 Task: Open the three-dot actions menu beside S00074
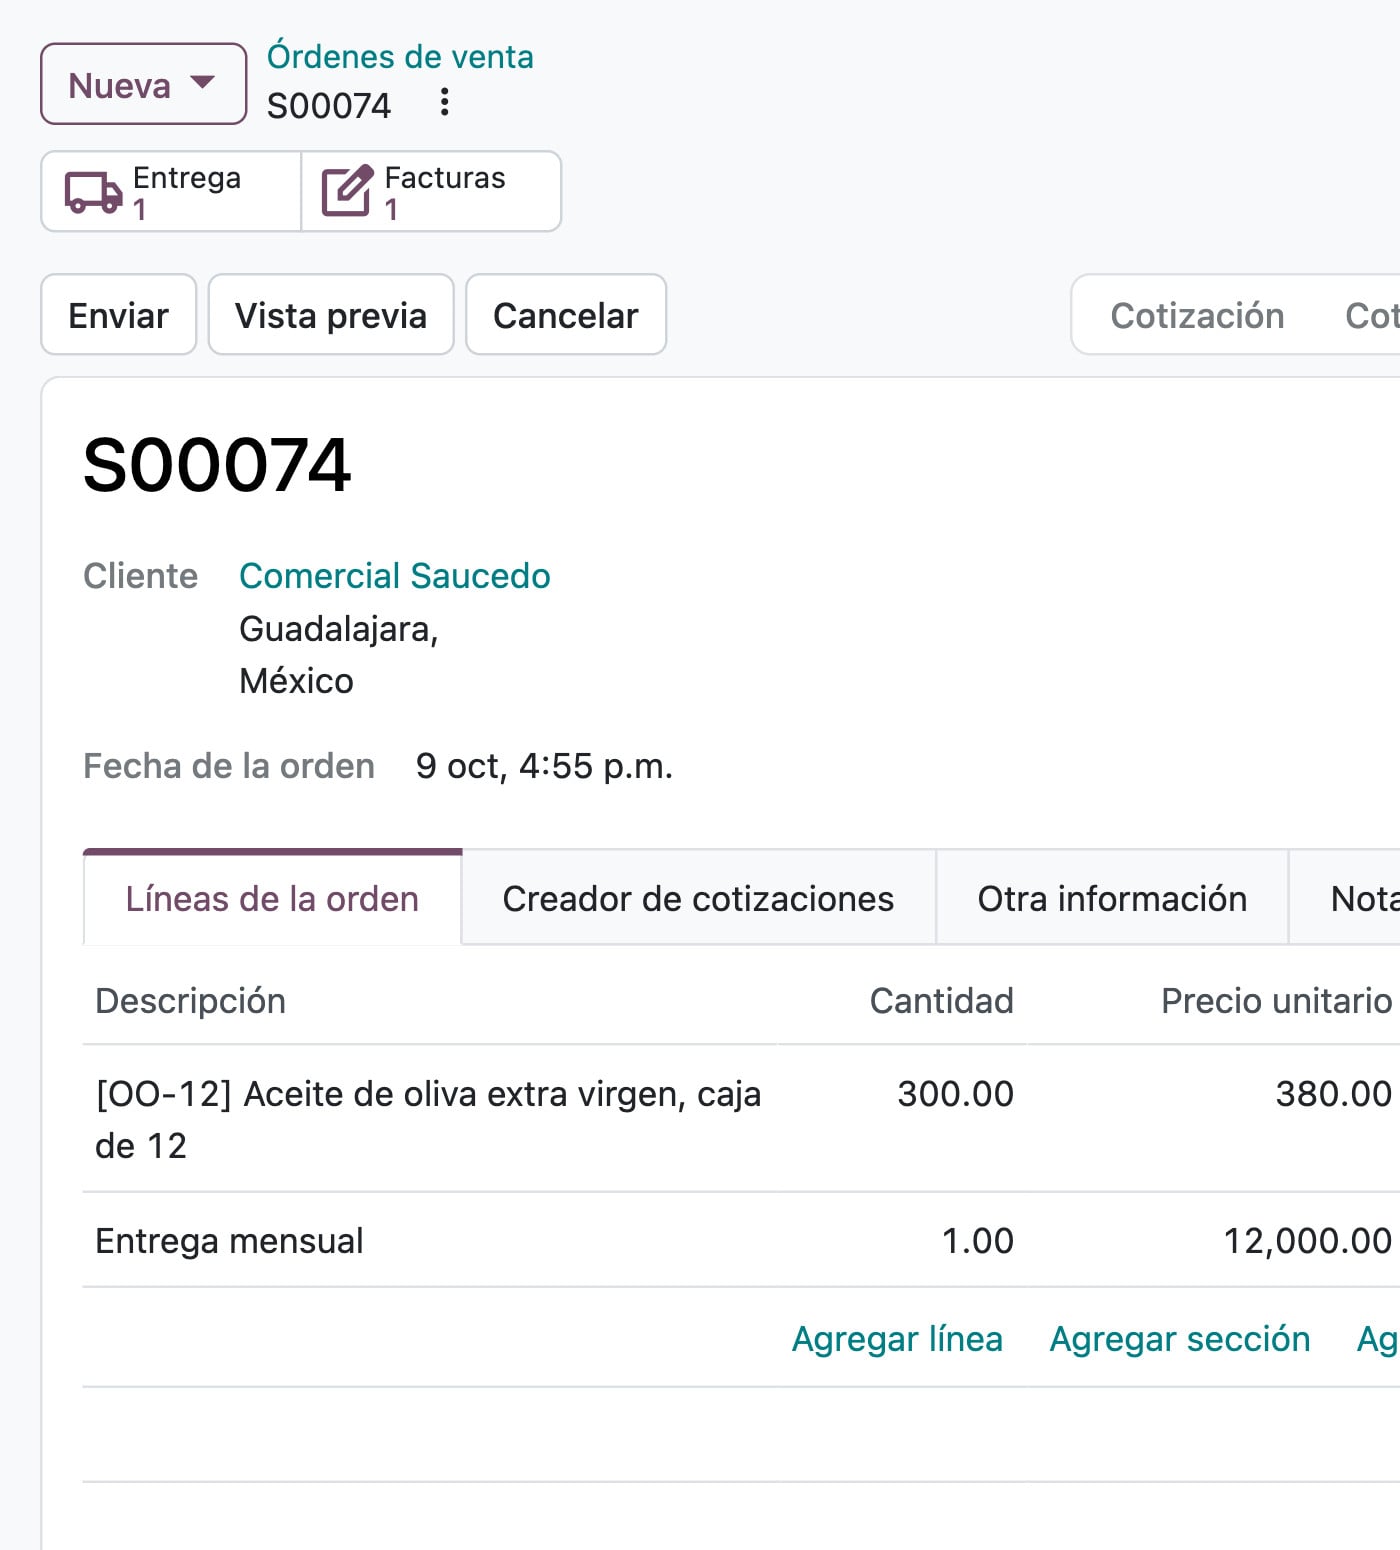(x=444, y=102)
